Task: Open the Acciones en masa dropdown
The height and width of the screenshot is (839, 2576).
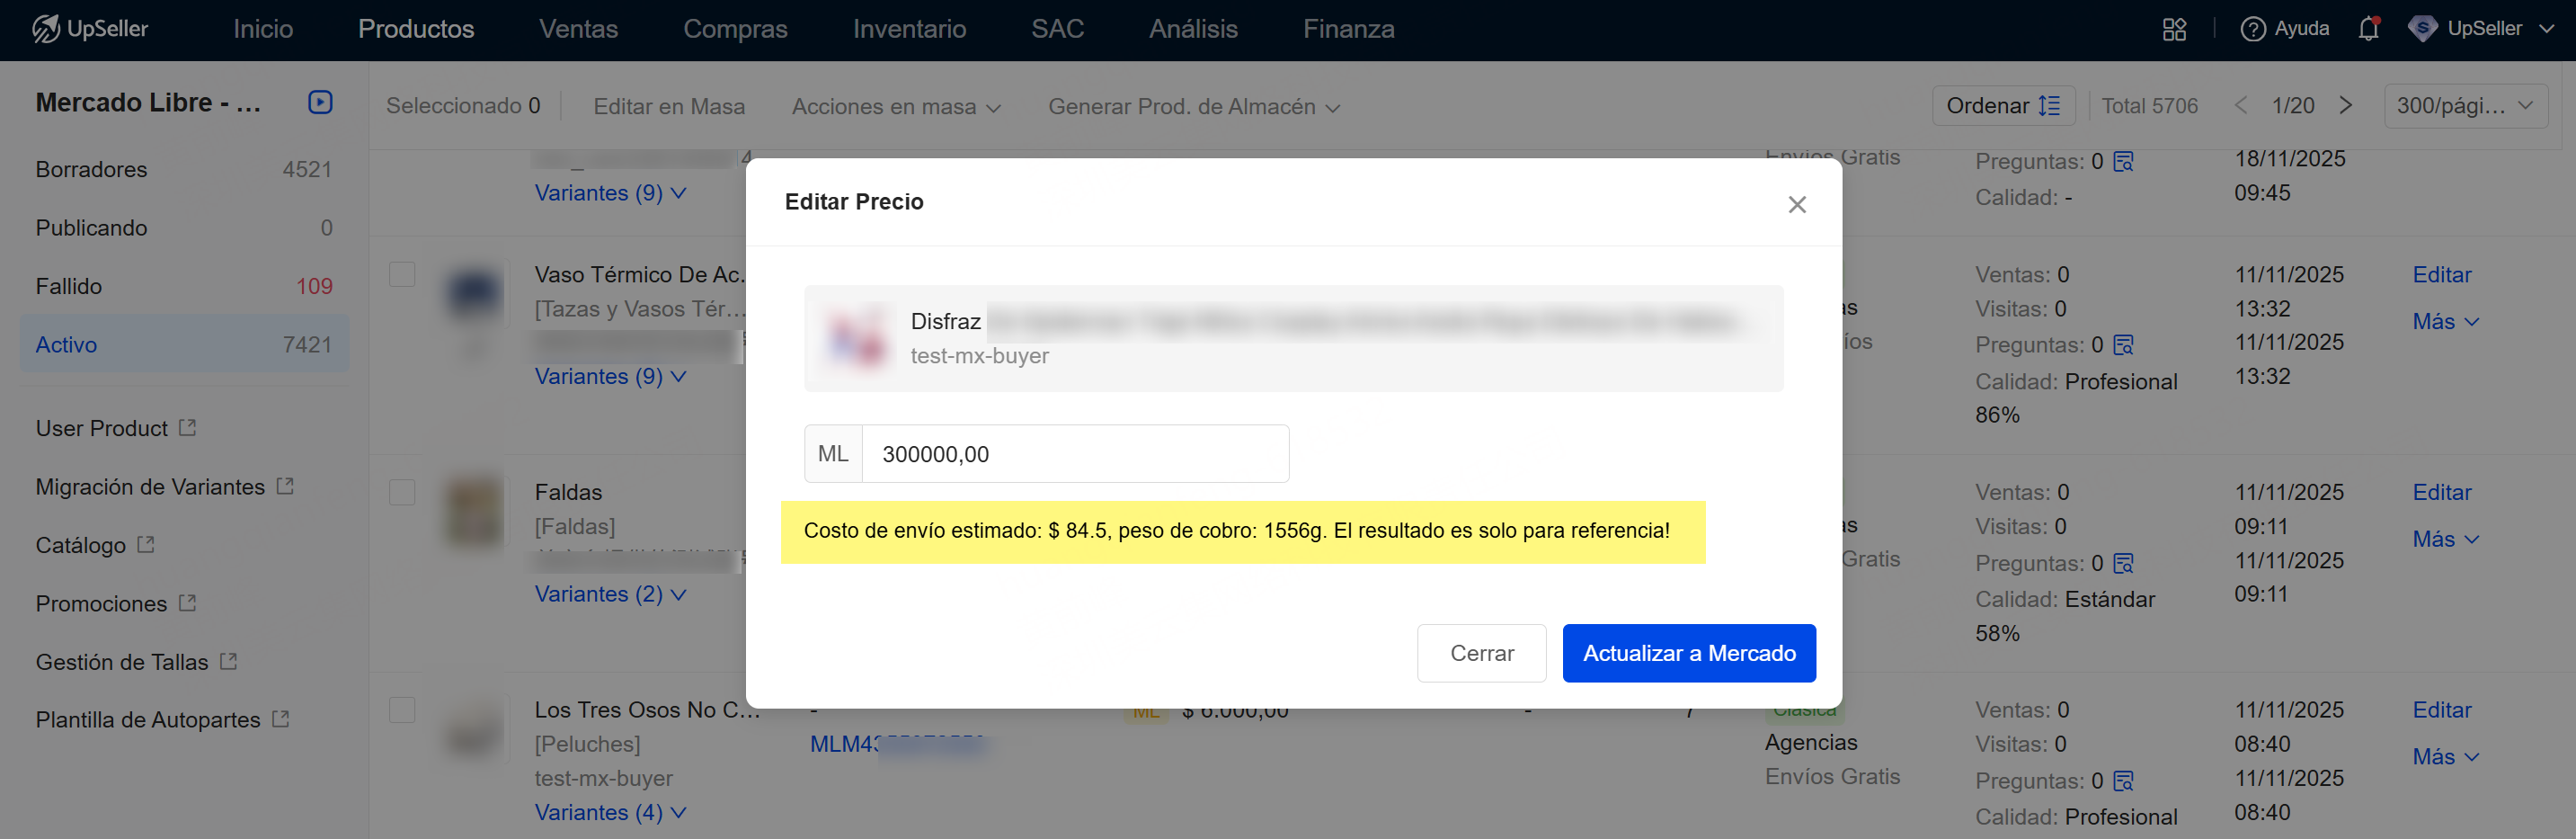Action: (x=896, y=106)
